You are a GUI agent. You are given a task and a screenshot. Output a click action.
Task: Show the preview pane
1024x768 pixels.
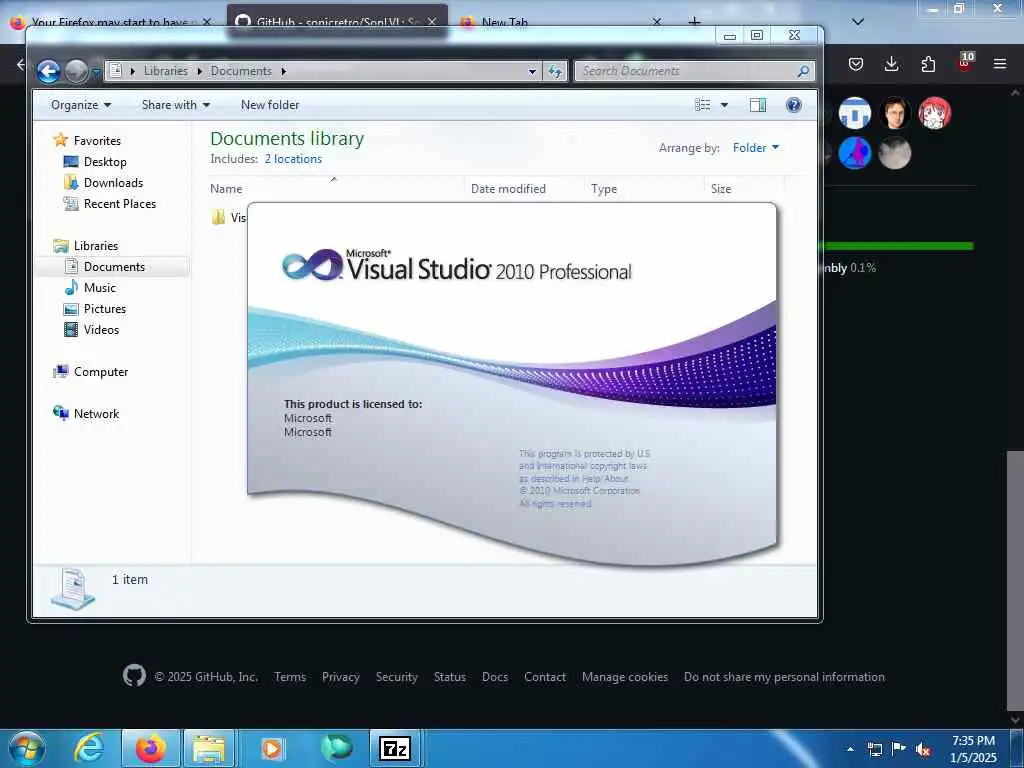point(758,105)
